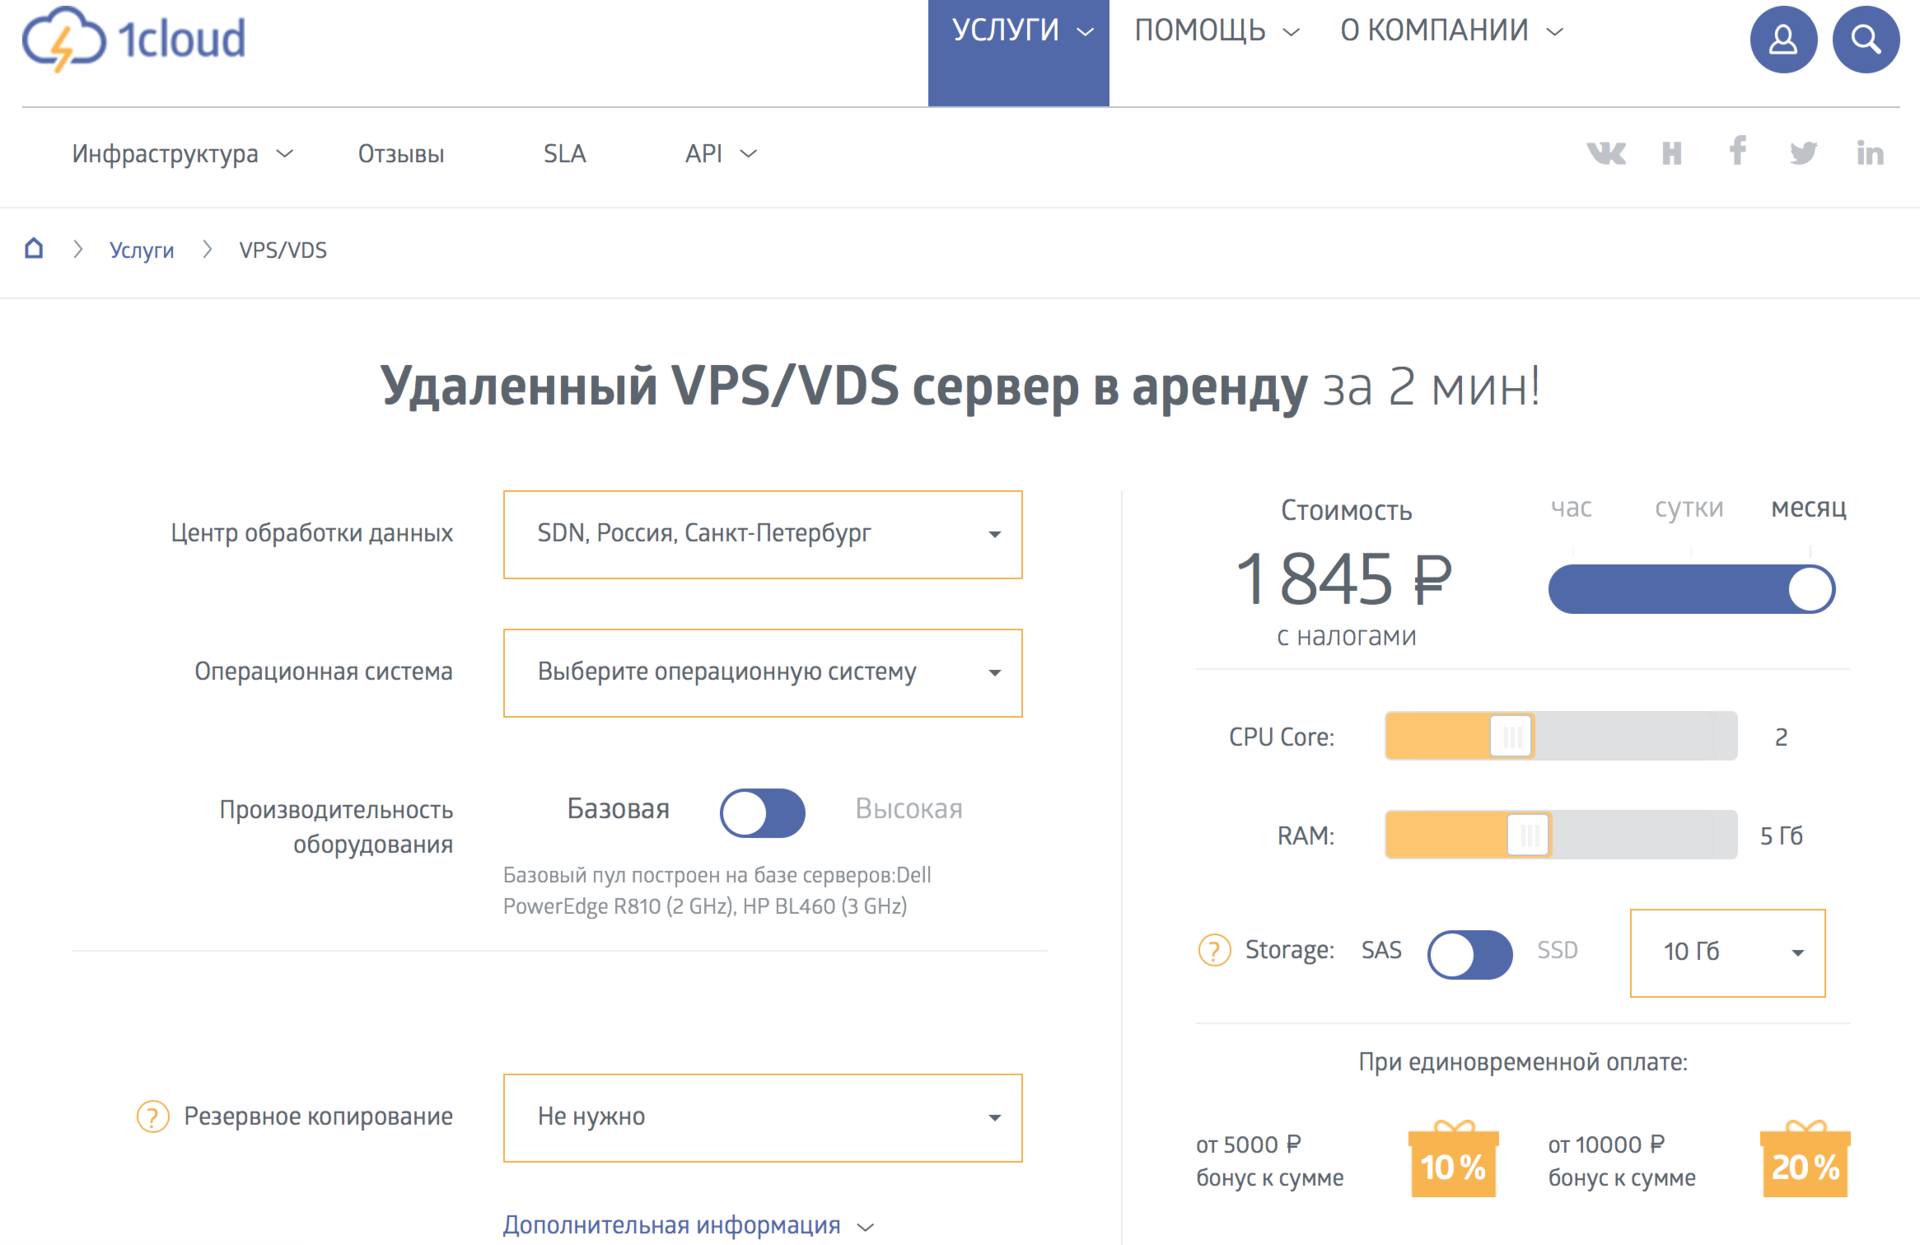Open the SLA page
This screenshot has width=1920, height=1245.
pos(565,154)
